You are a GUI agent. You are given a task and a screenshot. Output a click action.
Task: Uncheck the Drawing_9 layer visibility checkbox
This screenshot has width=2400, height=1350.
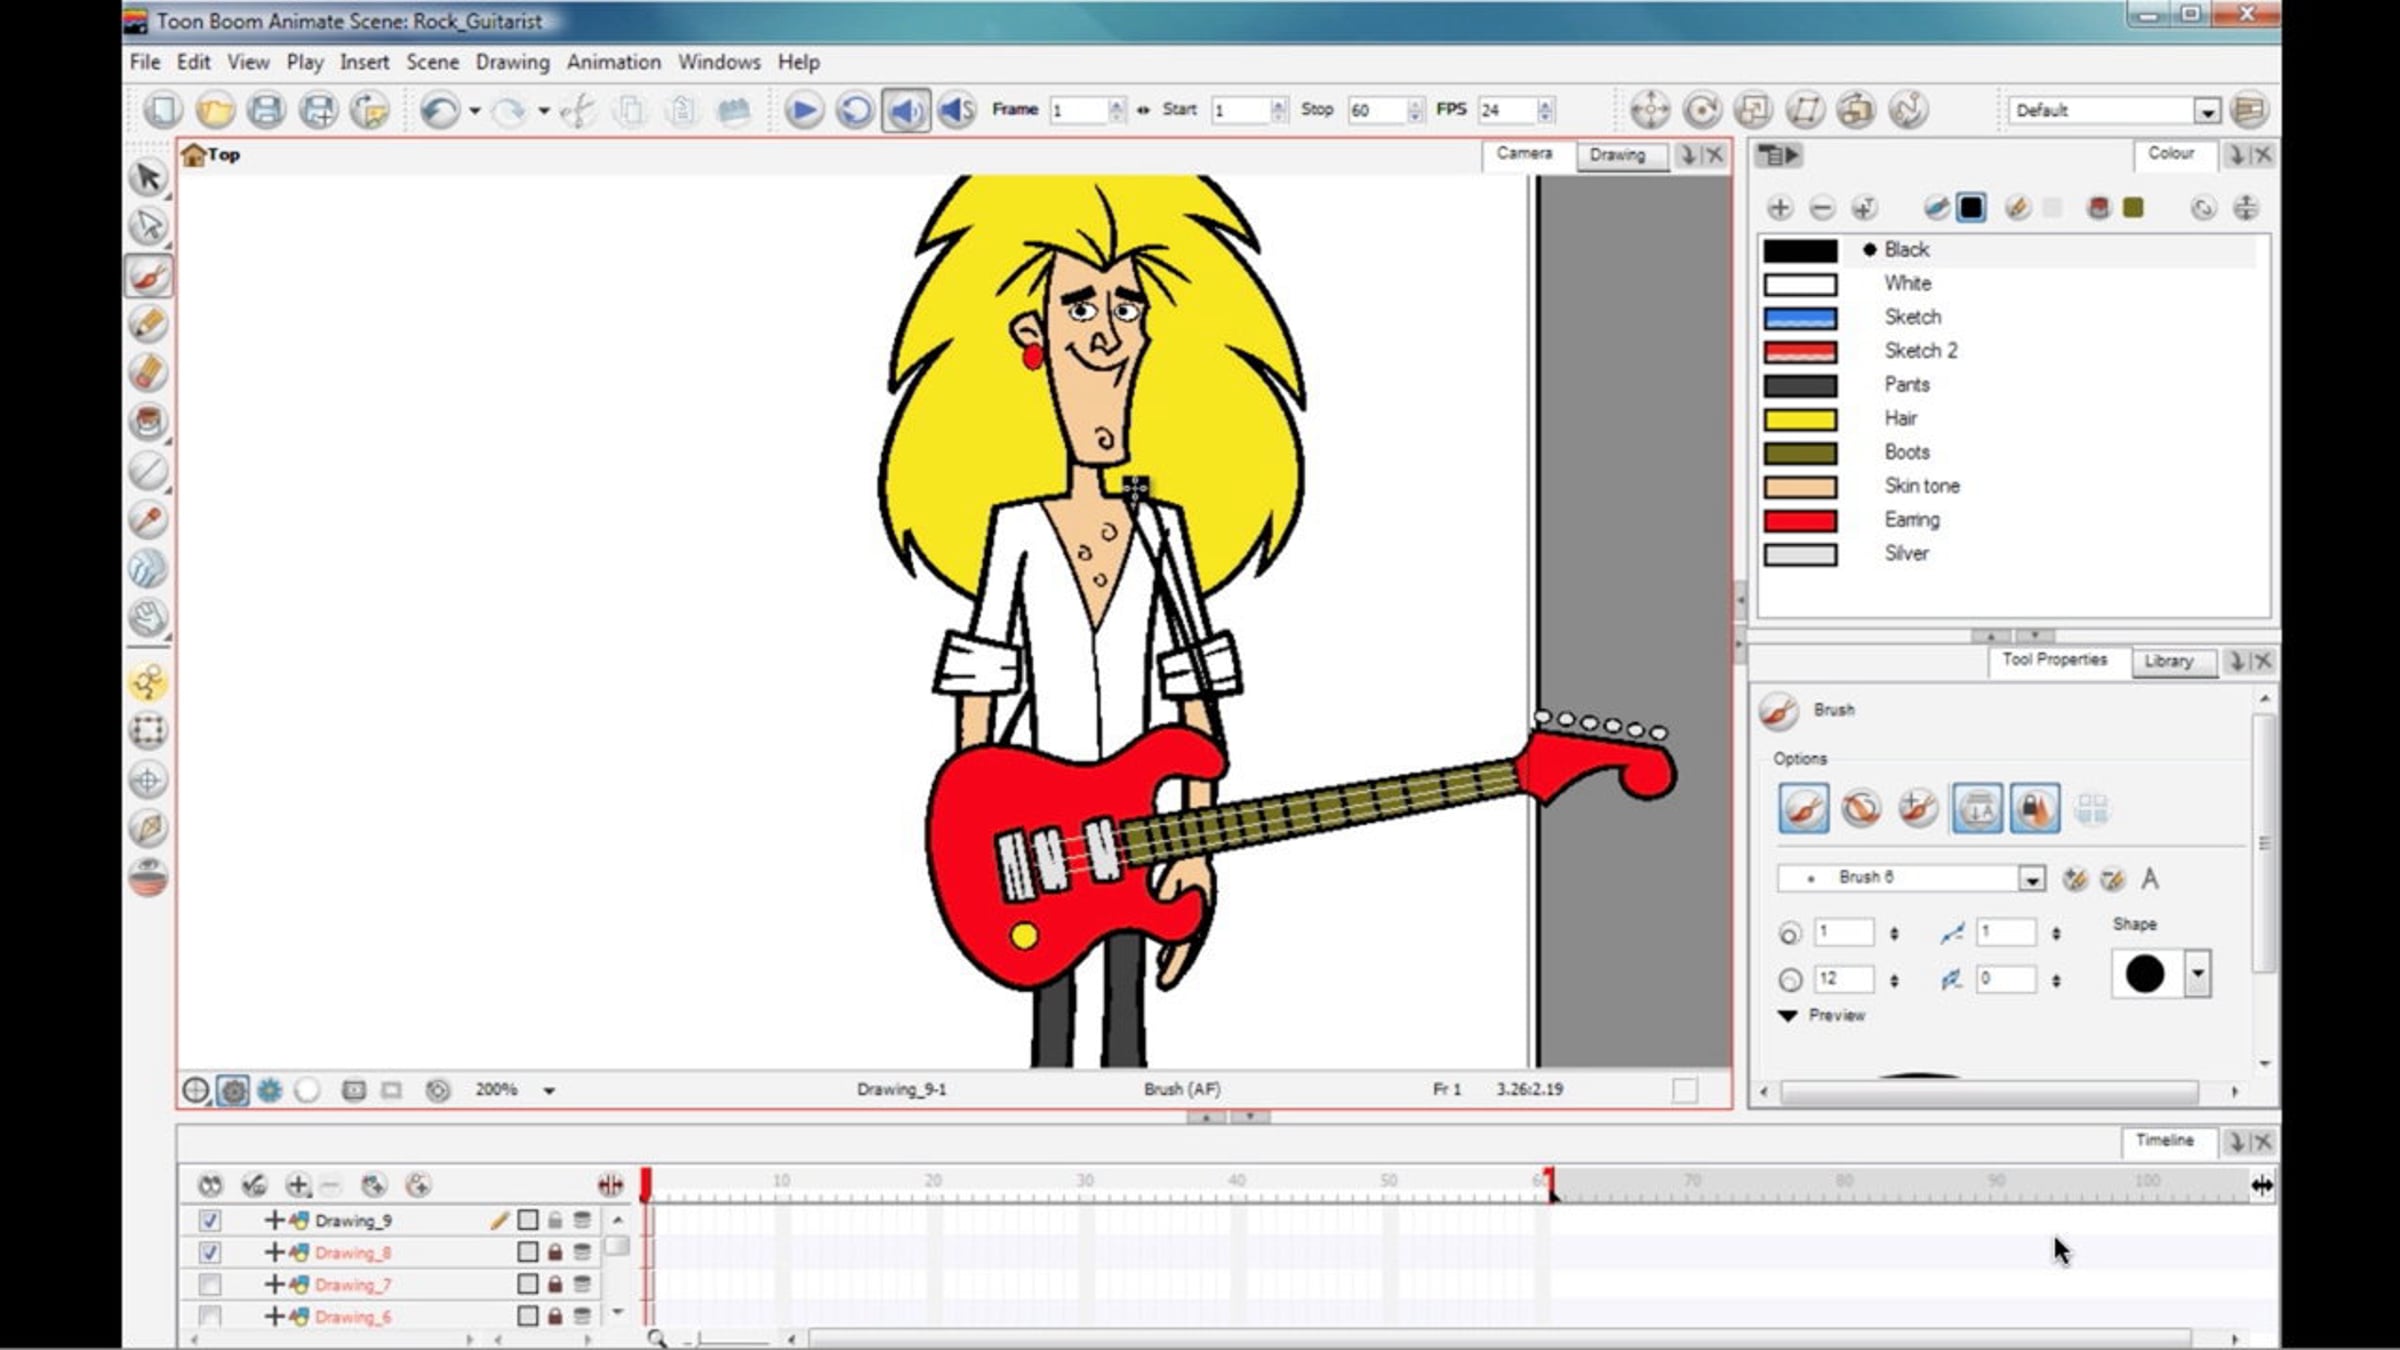[x=209, y=1220]
